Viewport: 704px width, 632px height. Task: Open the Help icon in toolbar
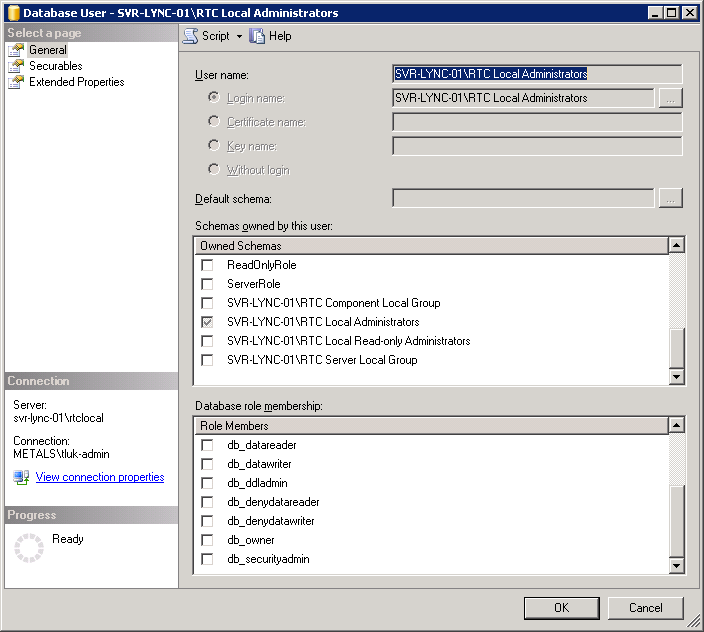point(257,36)
